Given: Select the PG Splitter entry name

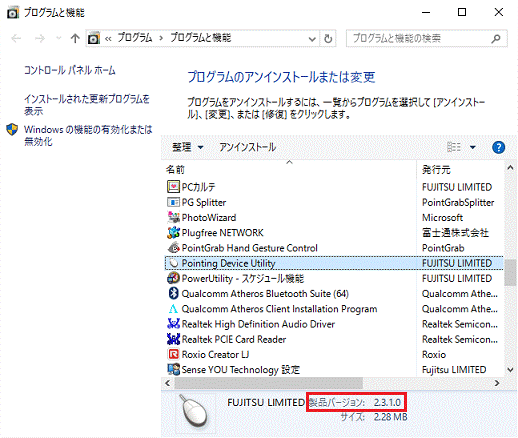Looking at the screenshot, I should coord(204,202).
